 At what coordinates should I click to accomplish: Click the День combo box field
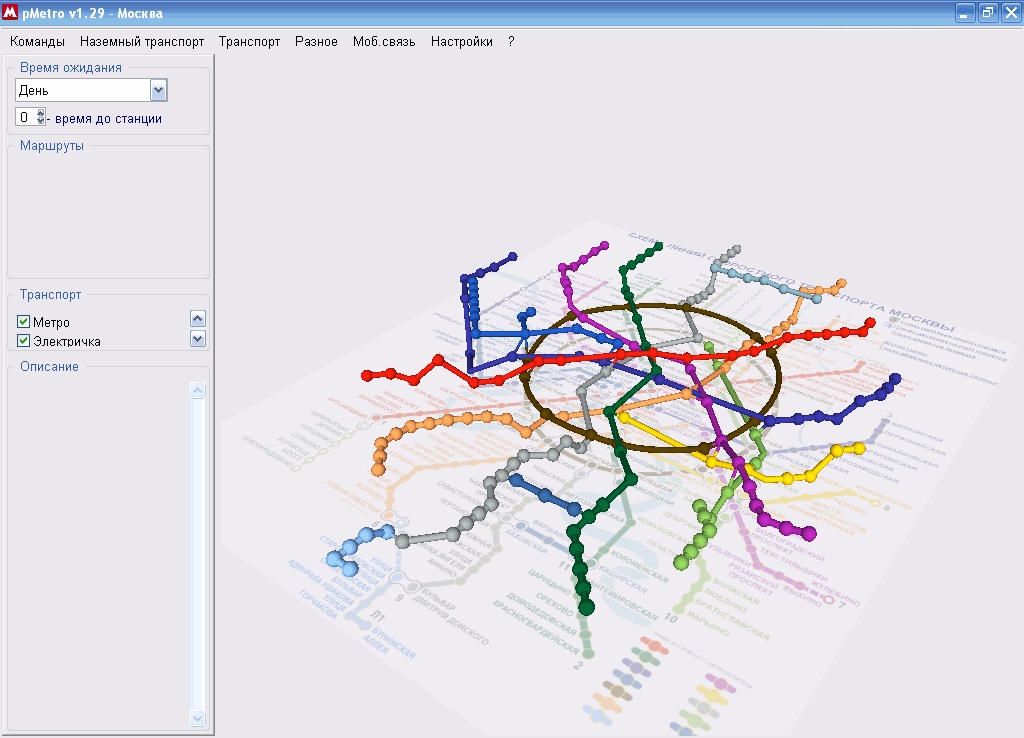pos(91,90)
